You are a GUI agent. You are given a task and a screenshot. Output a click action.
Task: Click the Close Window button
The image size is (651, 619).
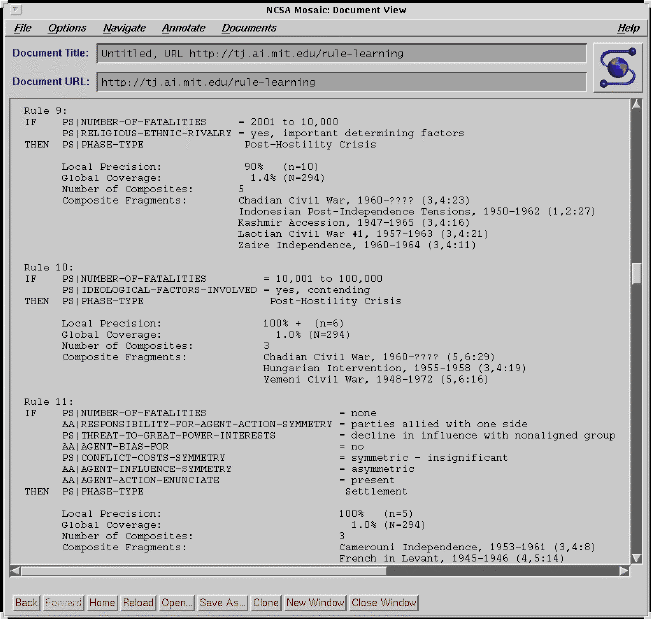[384, 603]
